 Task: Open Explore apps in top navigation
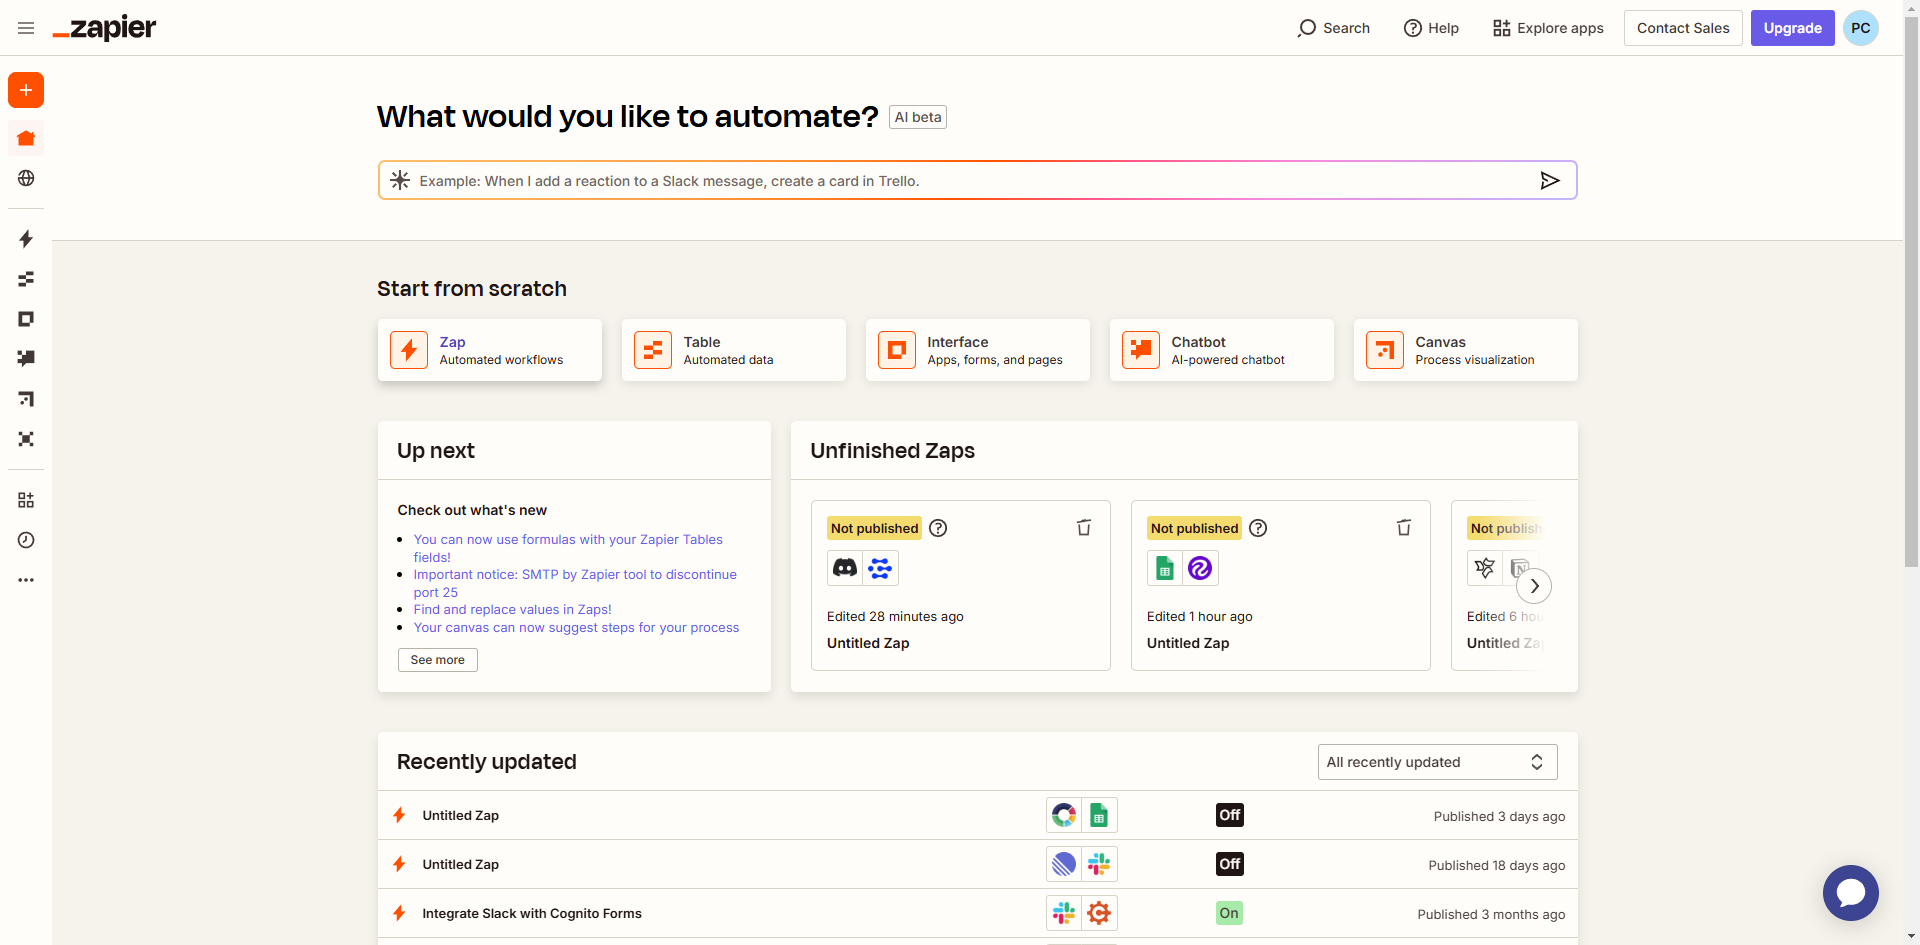click(1548, 28)
